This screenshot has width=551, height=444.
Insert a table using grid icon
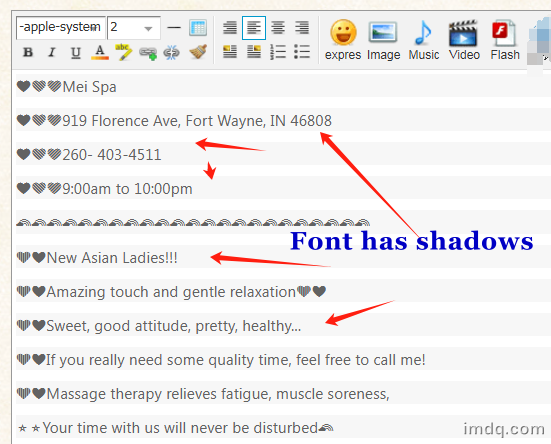198,28
